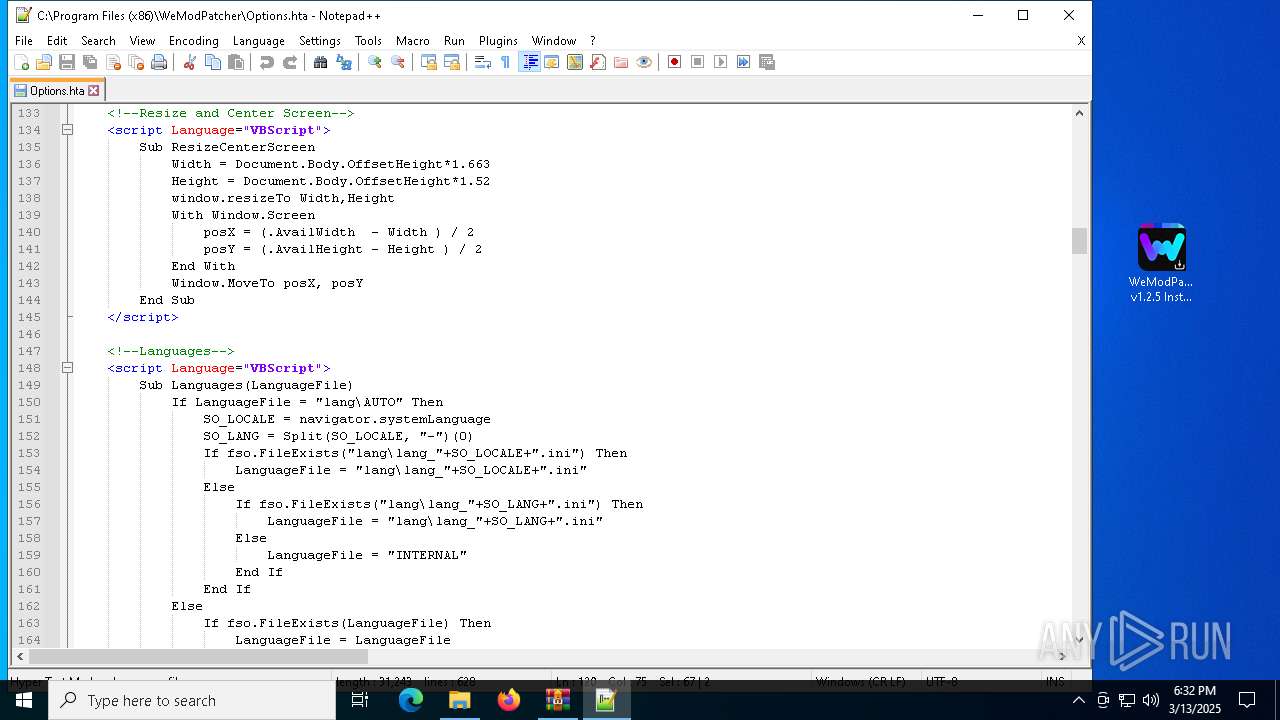
Task: Collapse the script fold at line 148
Action: [x=67, y=368]
